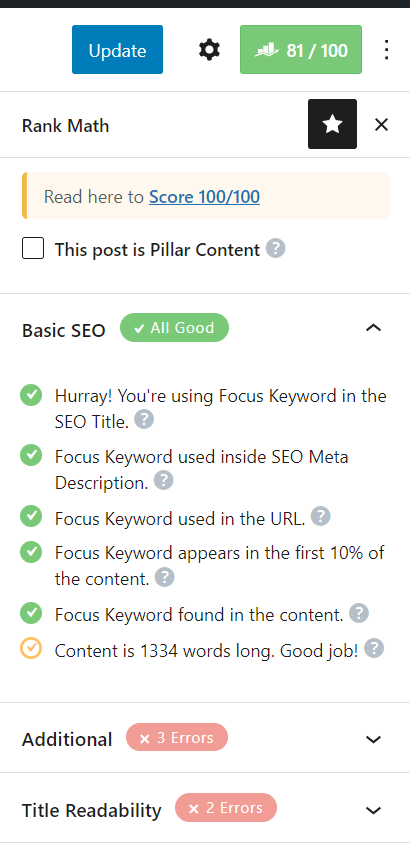Click the 3 Errors badge
The height and width of the screenshot is (855, 410).
[177, 737]
